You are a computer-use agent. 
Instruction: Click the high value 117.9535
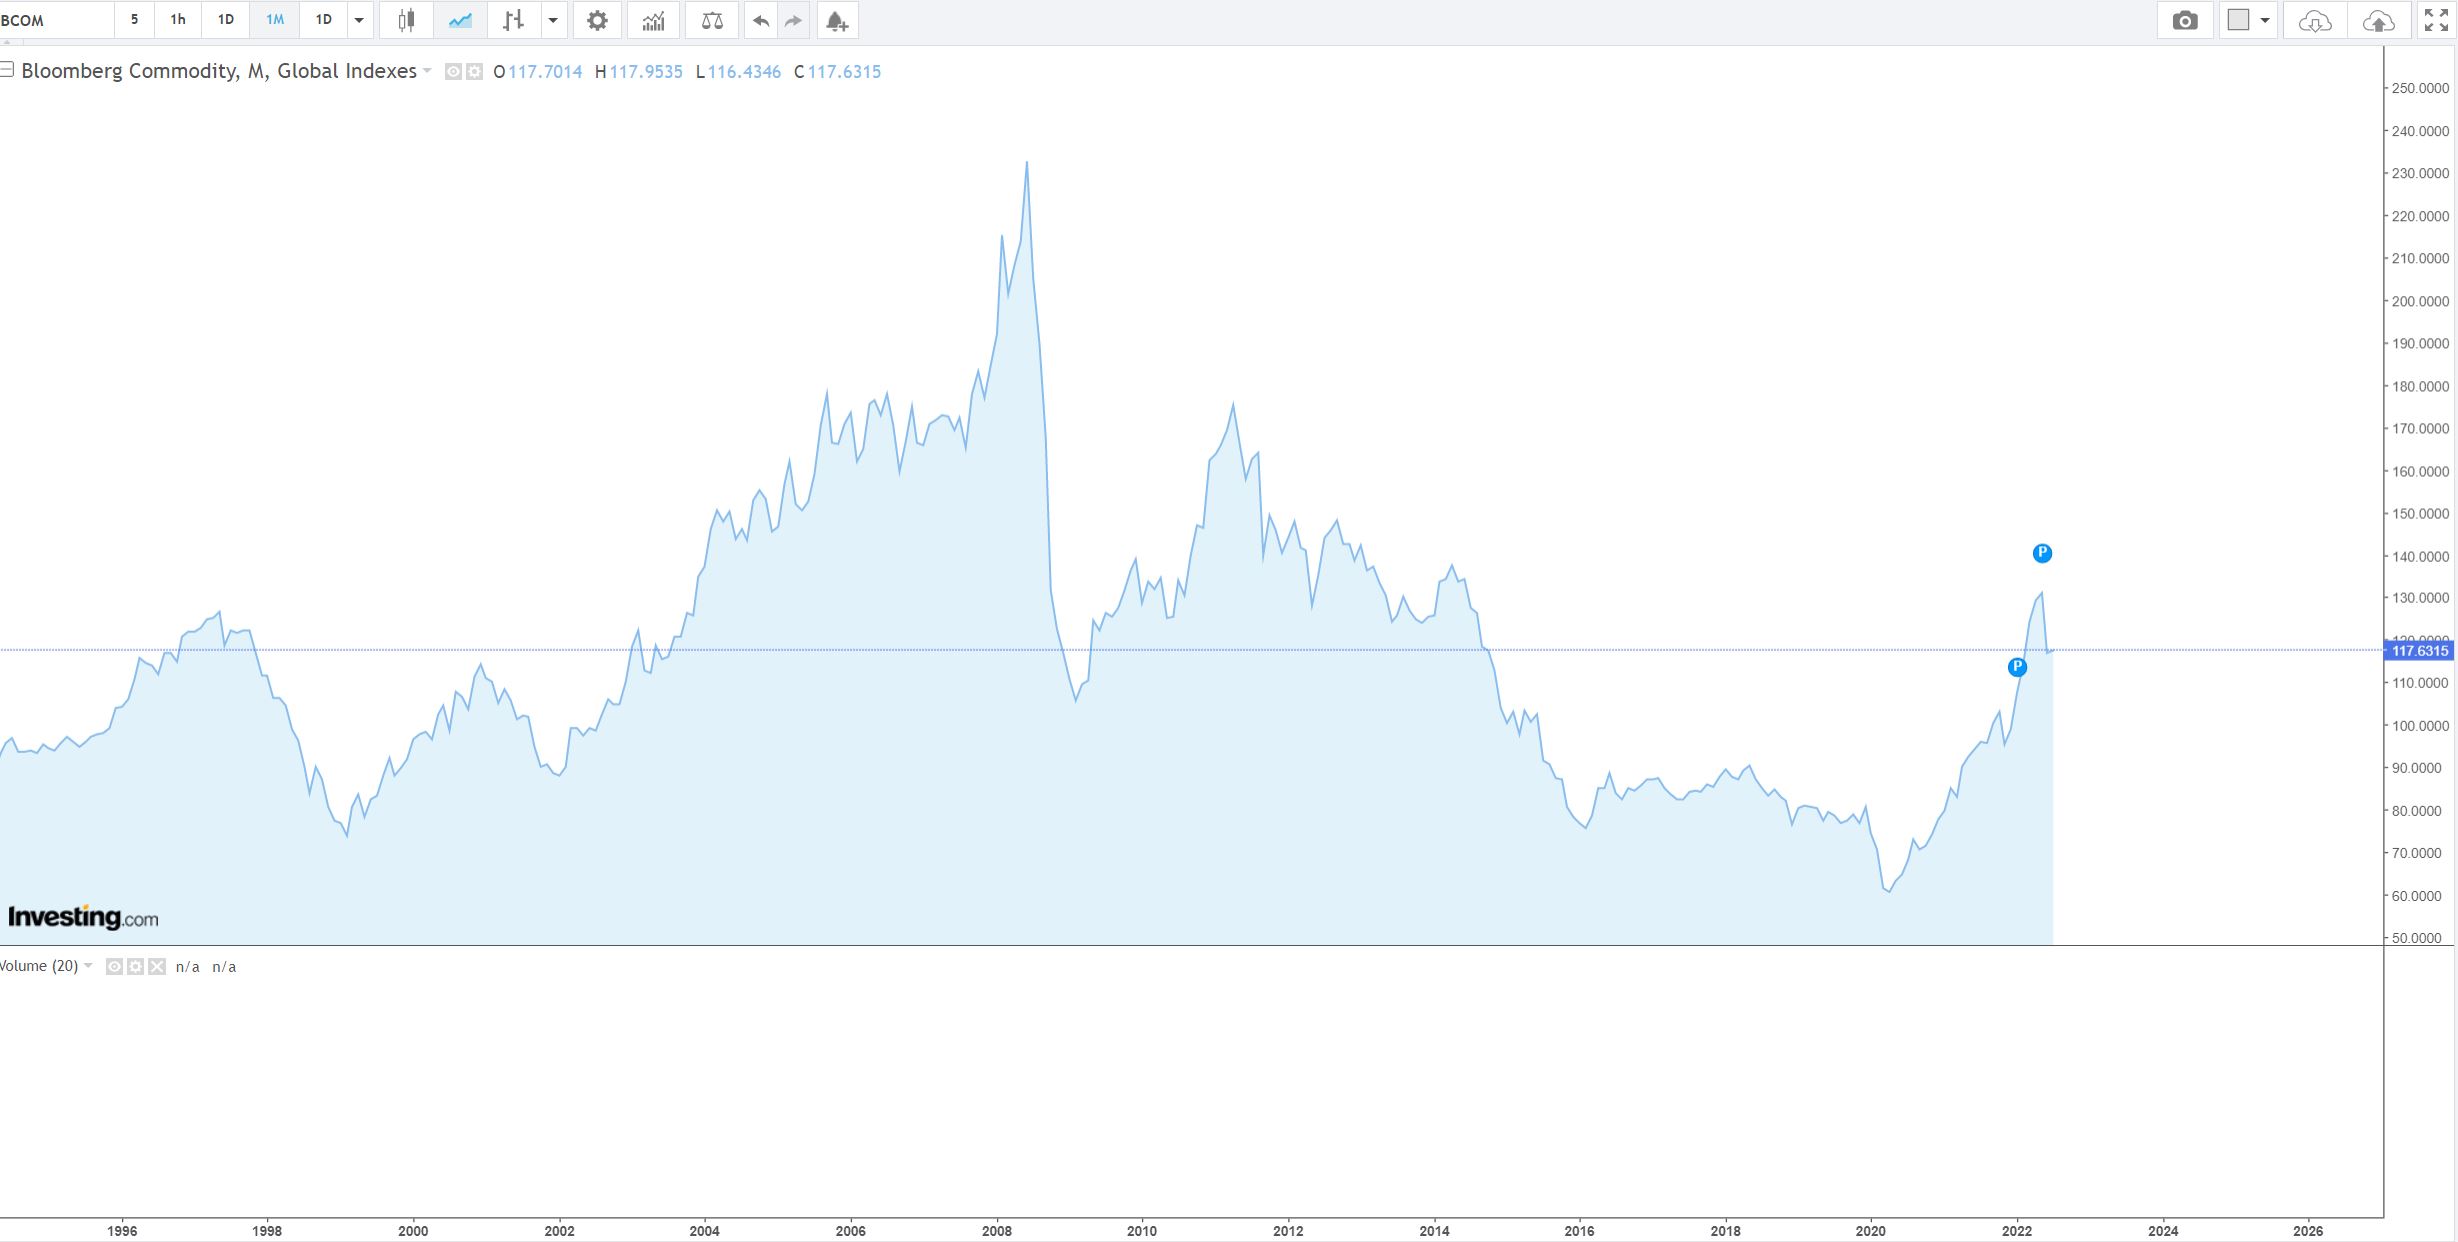[x=646, y=72]
